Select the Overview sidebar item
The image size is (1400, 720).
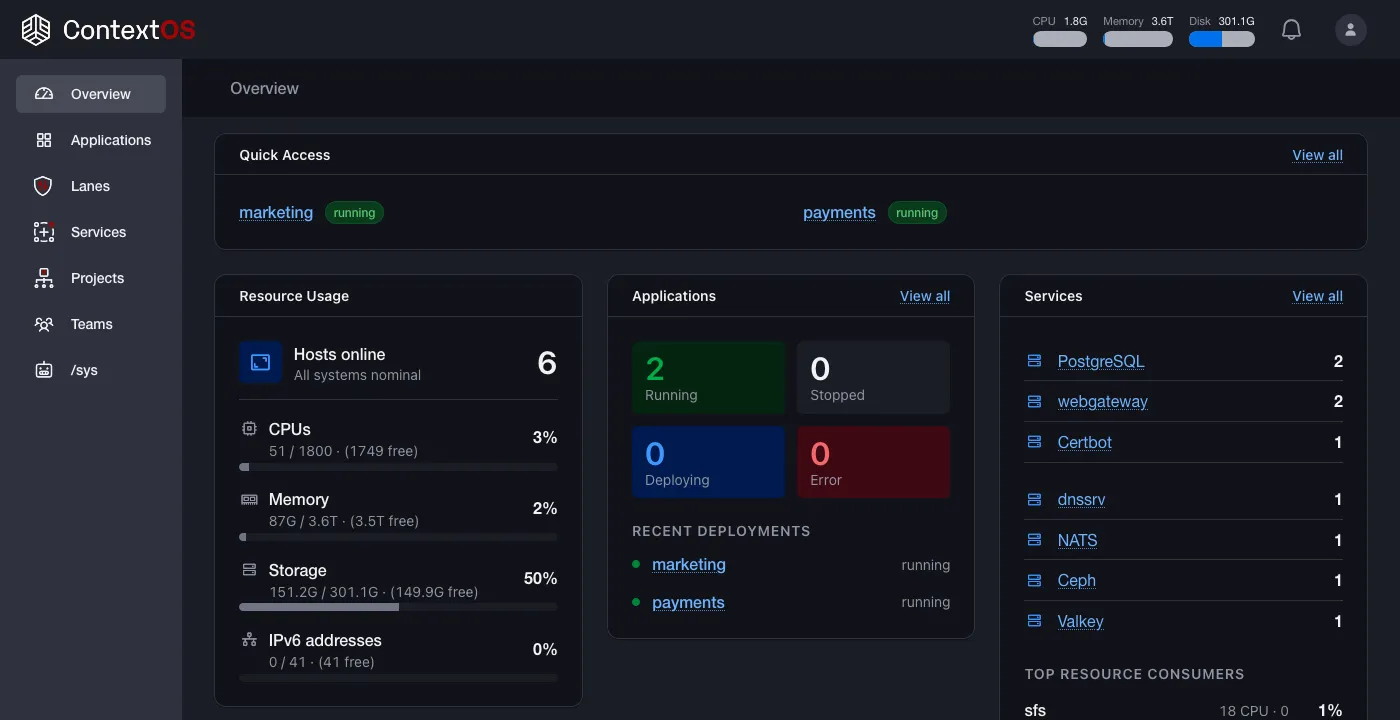(91, 94)
